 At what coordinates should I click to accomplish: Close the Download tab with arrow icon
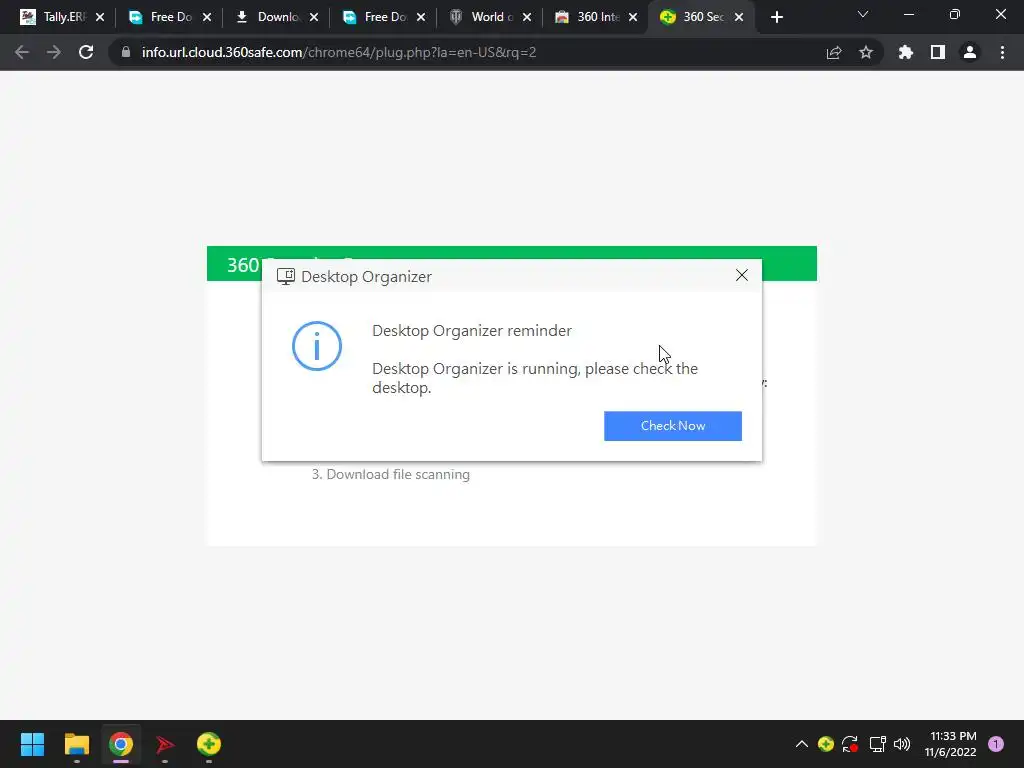pos(314,18)
